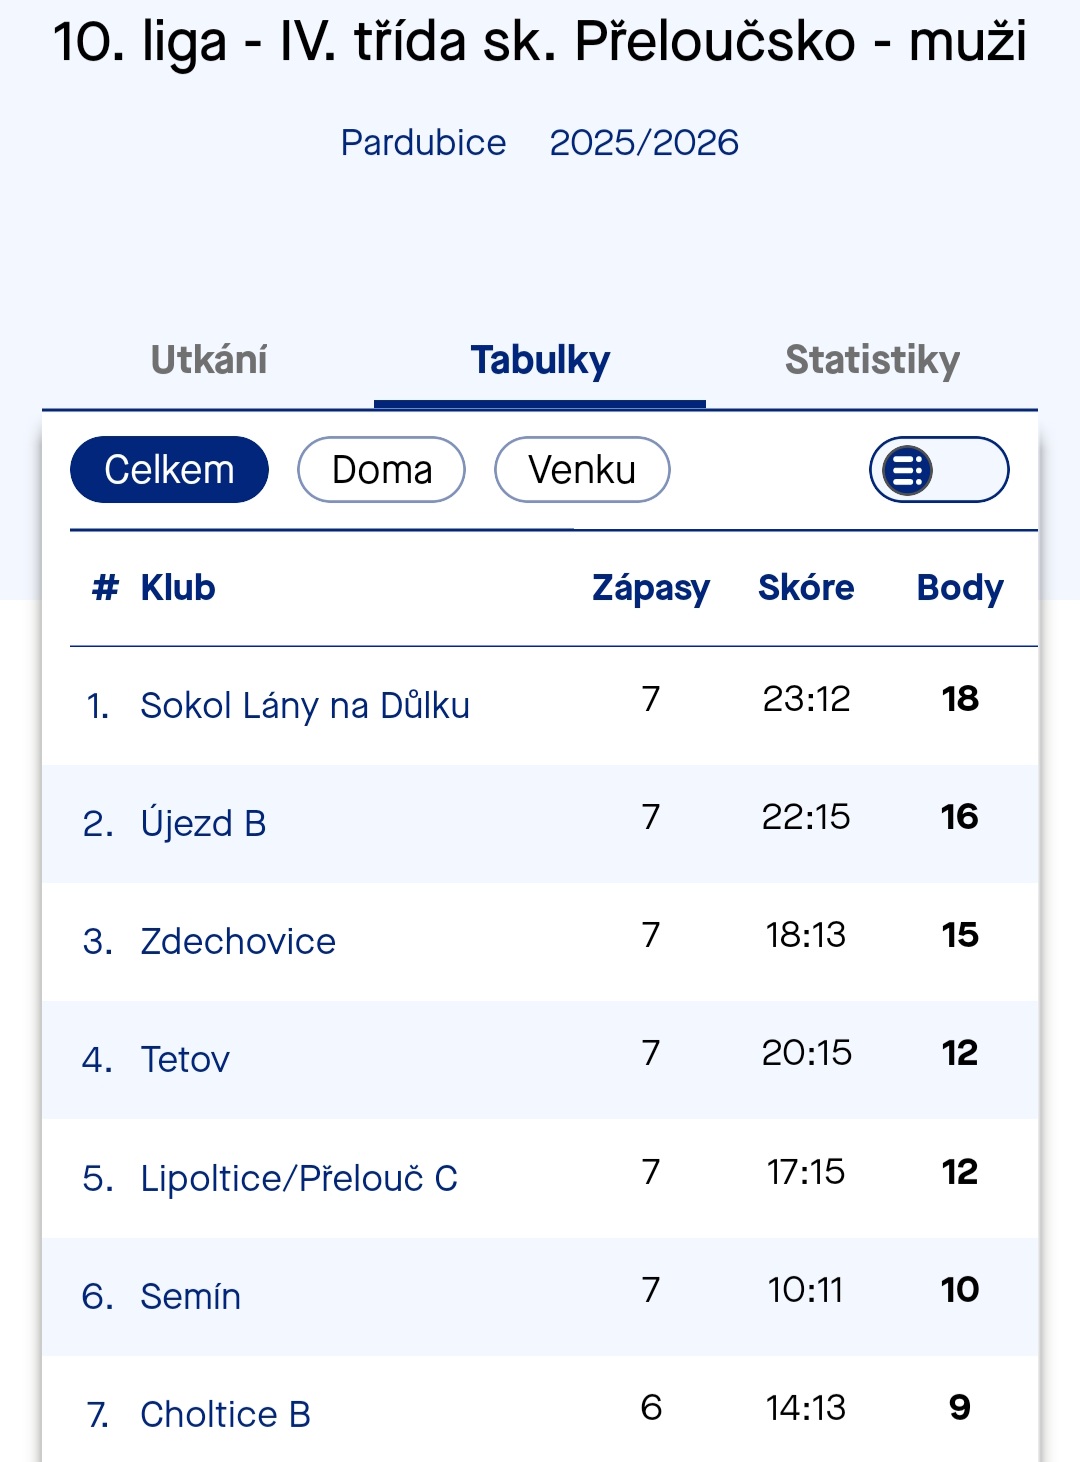
Task: Click the 2025/2026 season link
Action: 644,143
